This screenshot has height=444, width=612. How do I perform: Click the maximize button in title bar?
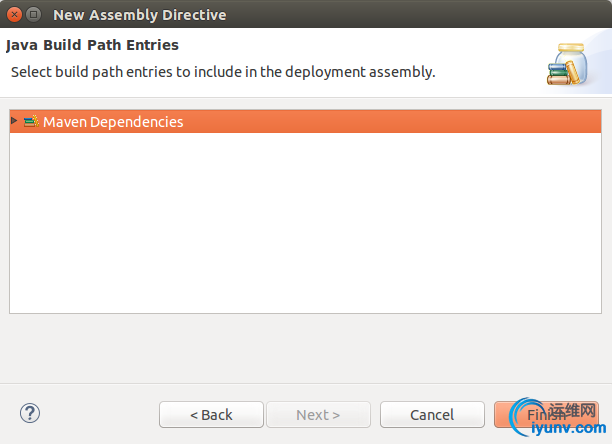point(34,15)
